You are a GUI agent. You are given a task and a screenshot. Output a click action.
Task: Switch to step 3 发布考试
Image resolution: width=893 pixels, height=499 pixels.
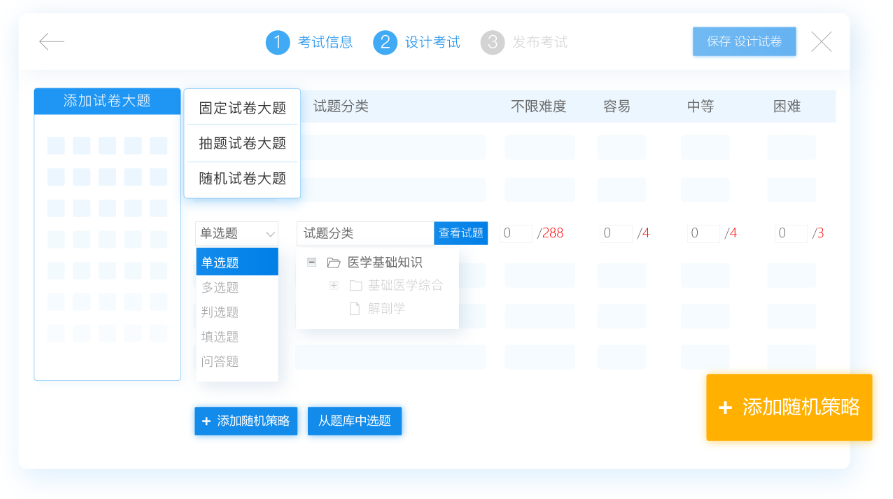[523, 42]
